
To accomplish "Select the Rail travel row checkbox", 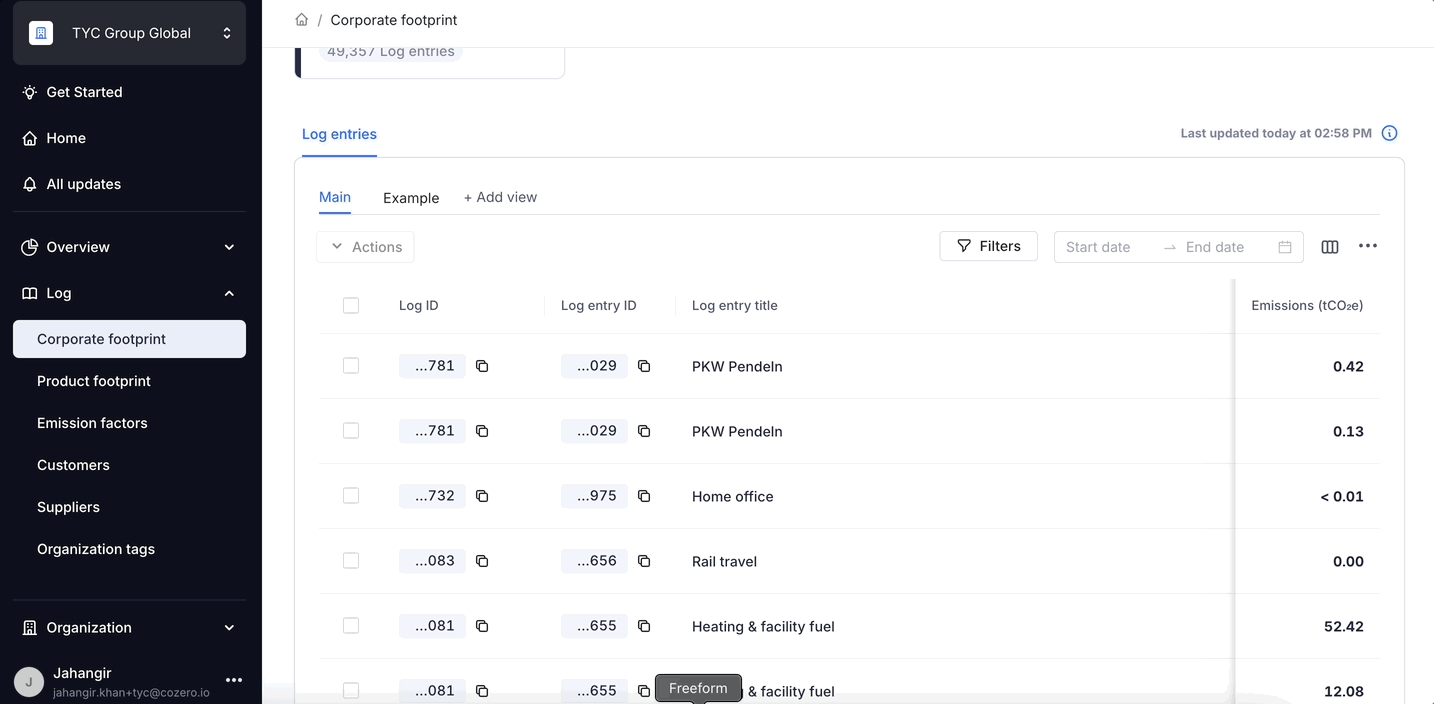I will [351, 561].
